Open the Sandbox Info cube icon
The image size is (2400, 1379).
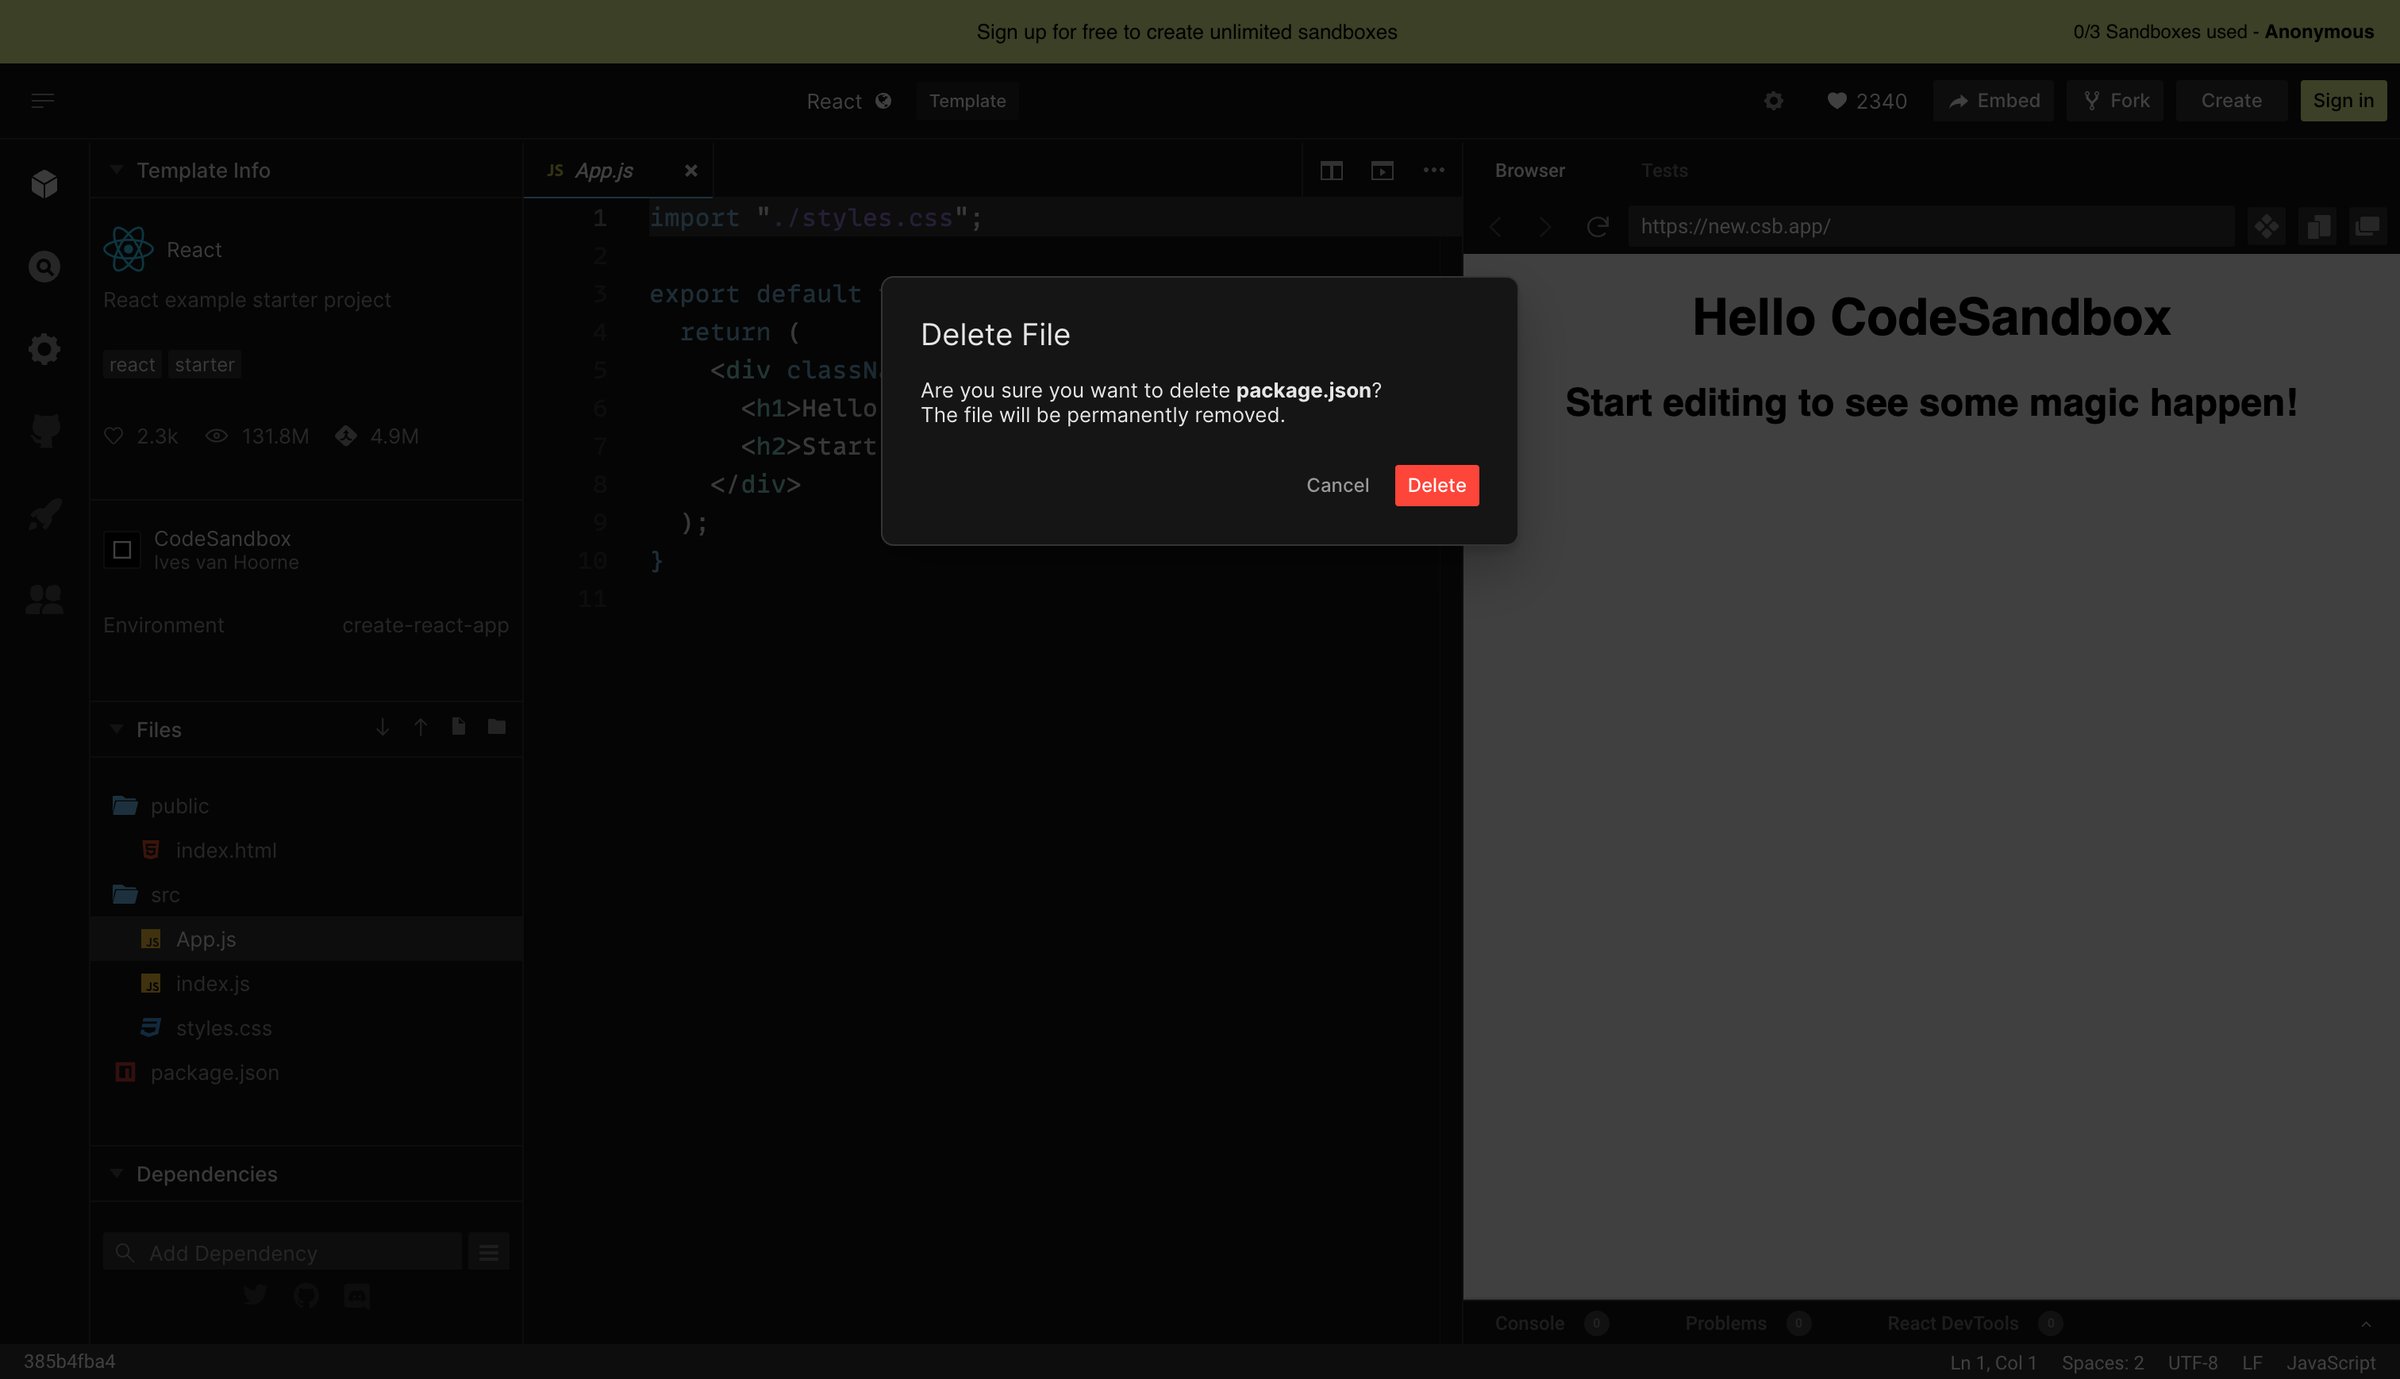[44, 183]
